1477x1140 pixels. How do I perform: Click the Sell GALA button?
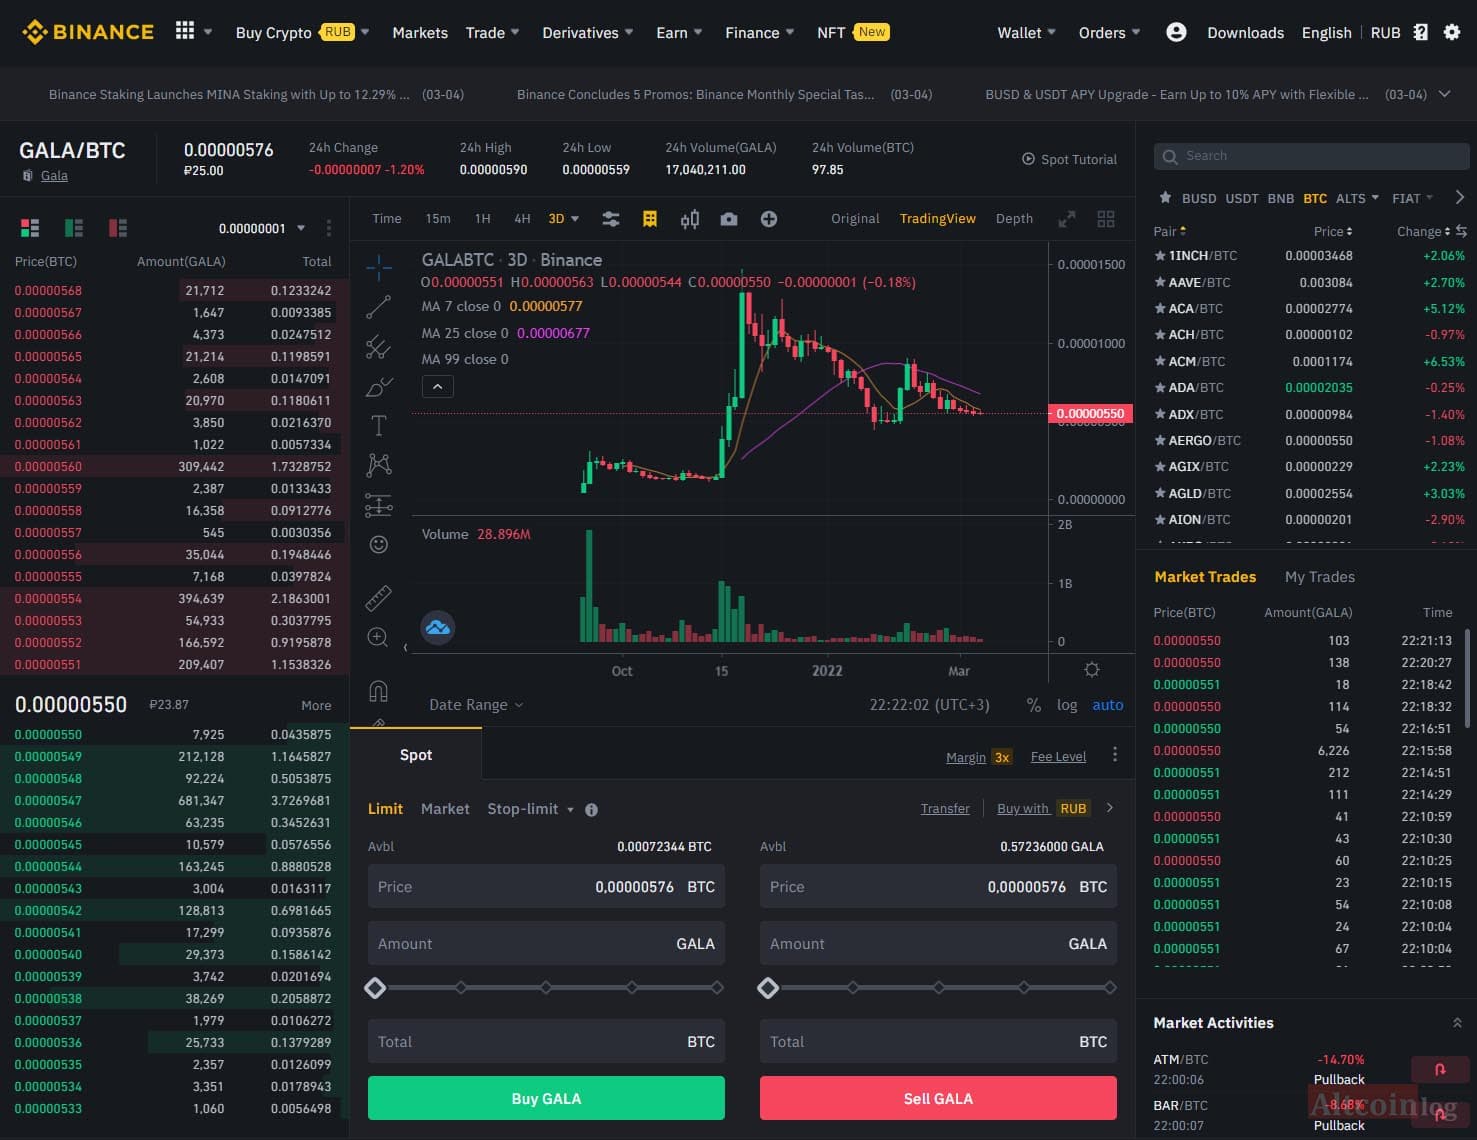point(938,1098)
